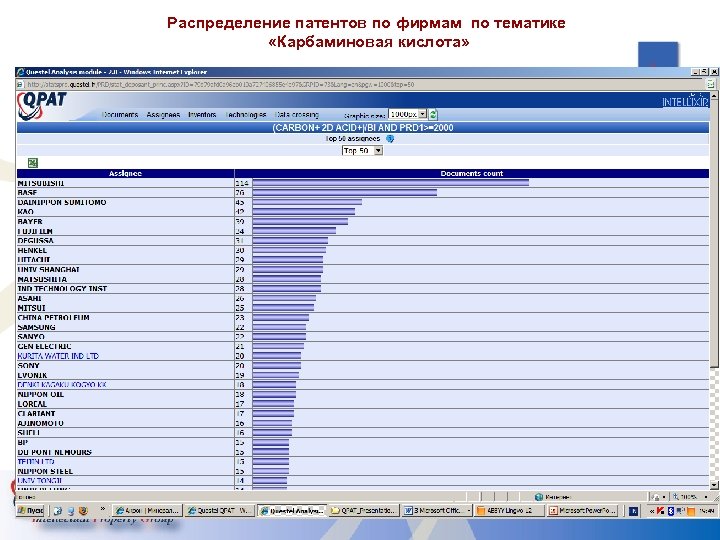Click the vertical scrollbar thumb
720x540 pixels.
[714, 234]
